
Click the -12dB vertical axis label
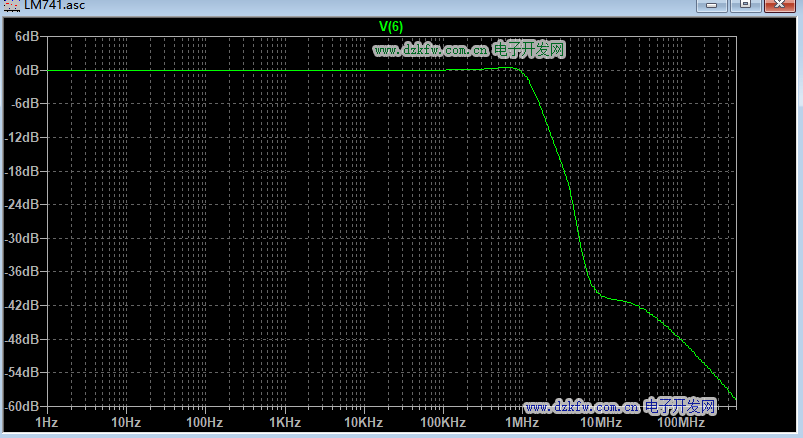22,137
